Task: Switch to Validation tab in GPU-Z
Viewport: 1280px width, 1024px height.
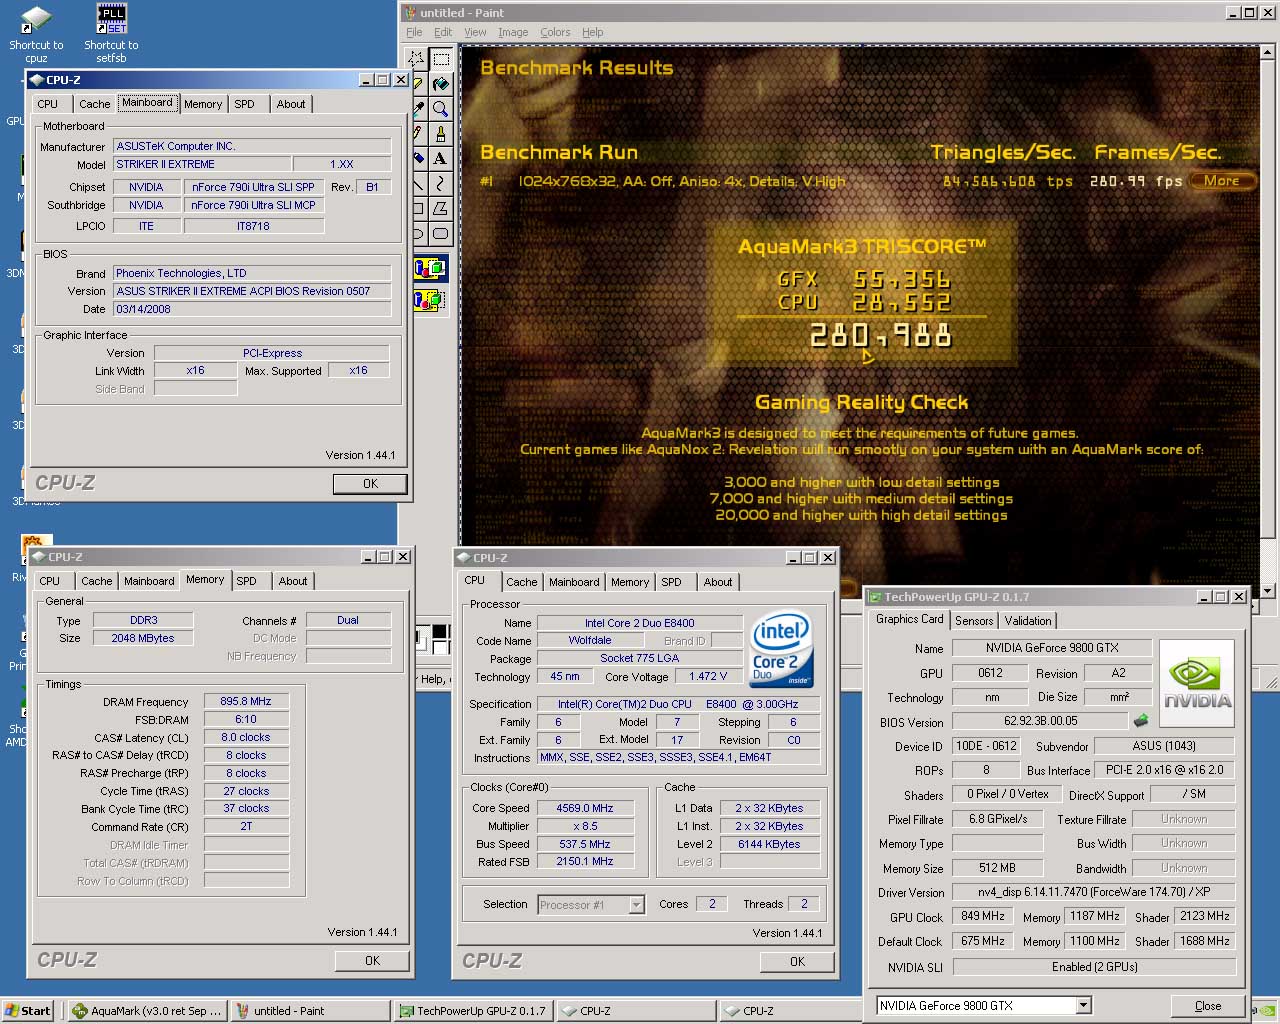Action: tap(1028, 621)
